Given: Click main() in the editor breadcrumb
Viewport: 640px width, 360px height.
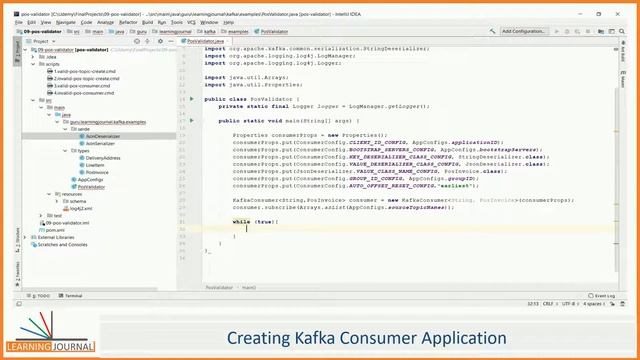Looking at the screenshot, I should [249, 287].
